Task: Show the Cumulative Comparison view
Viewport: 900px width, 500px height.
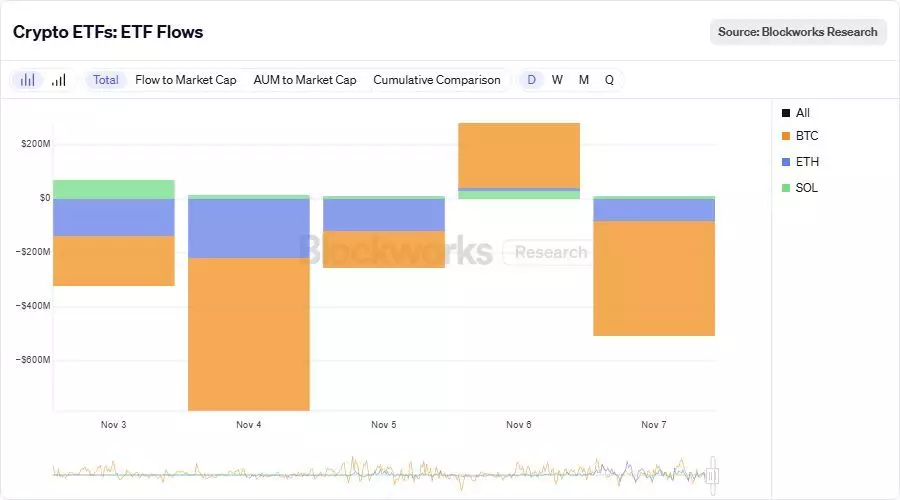Action: pos(437,80)
